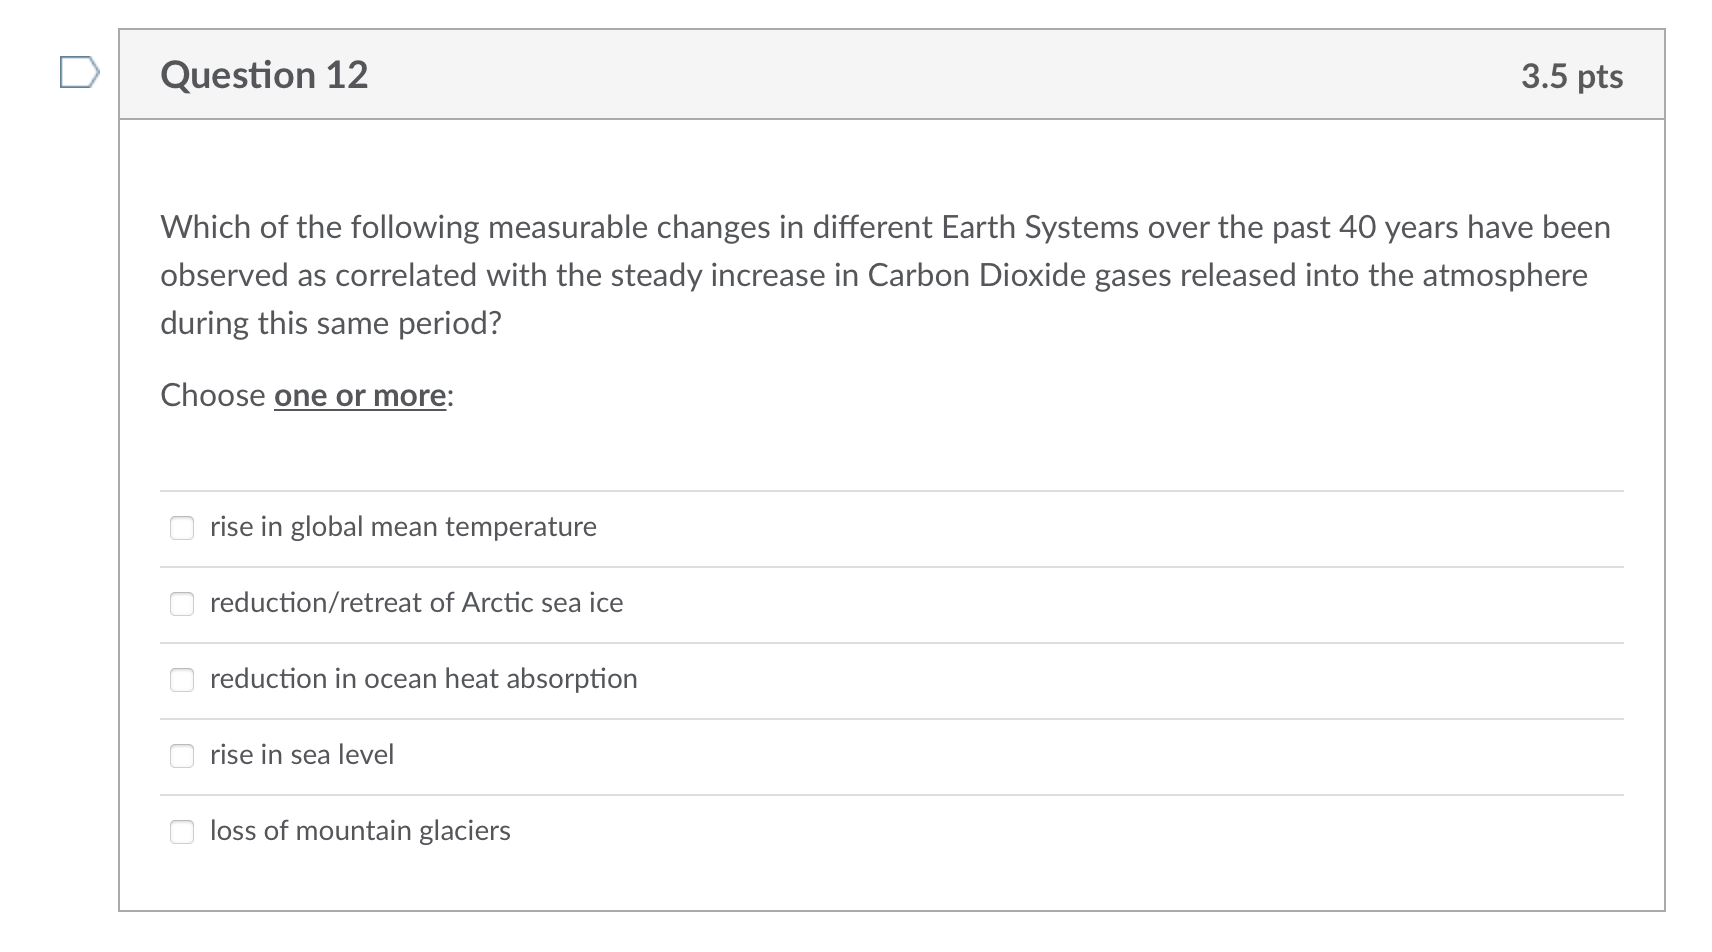Click the "rise in sea level" answer text
Viewport: 1712px width, 952px height.
click(302, 755)
